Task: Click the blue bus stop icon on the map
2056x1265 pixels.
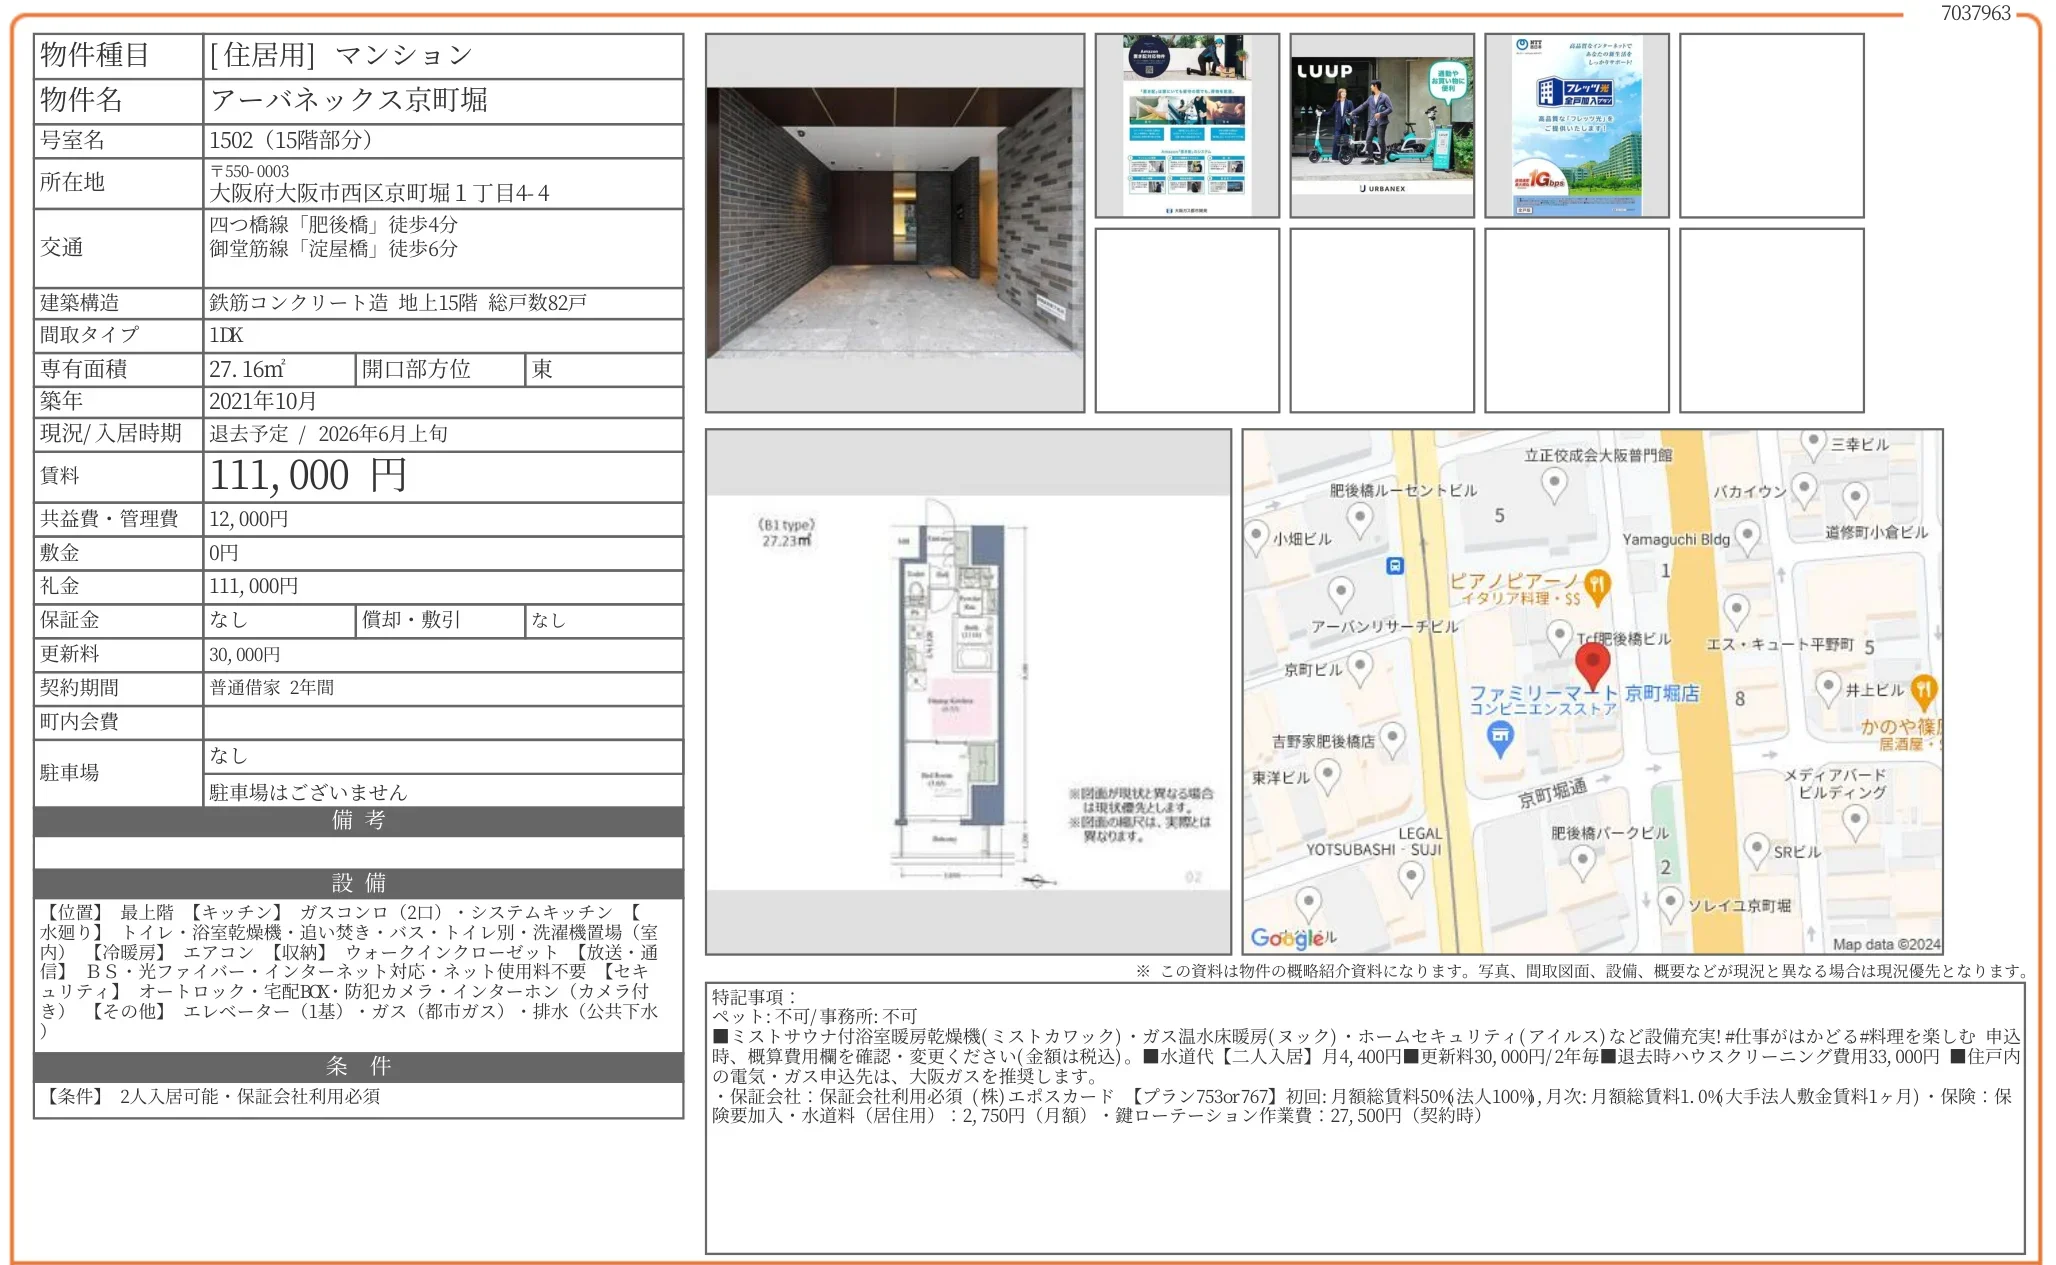Action: [x=1393, y=568]
